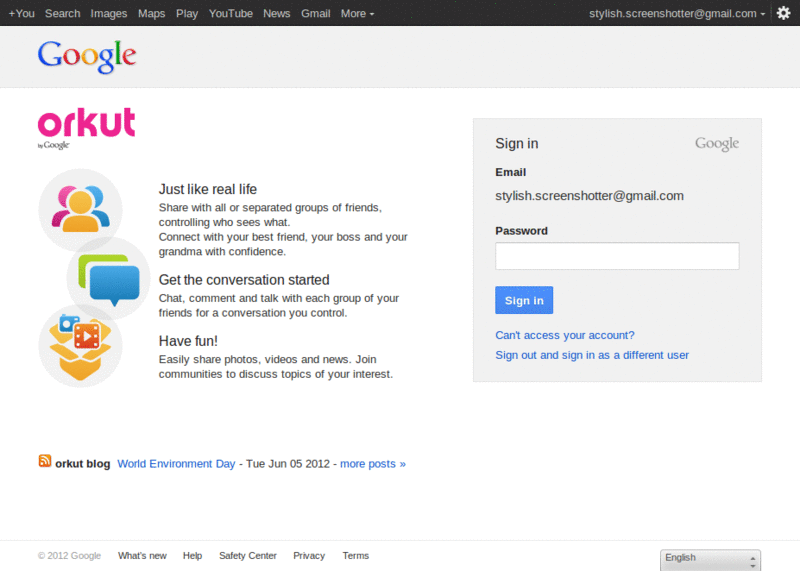Click the orkut RSS feed icon

coord(45,461)
